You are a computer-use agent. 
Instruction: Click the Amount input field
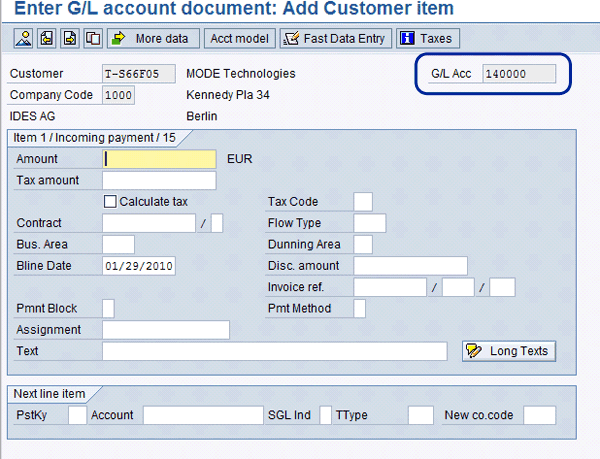159,159
